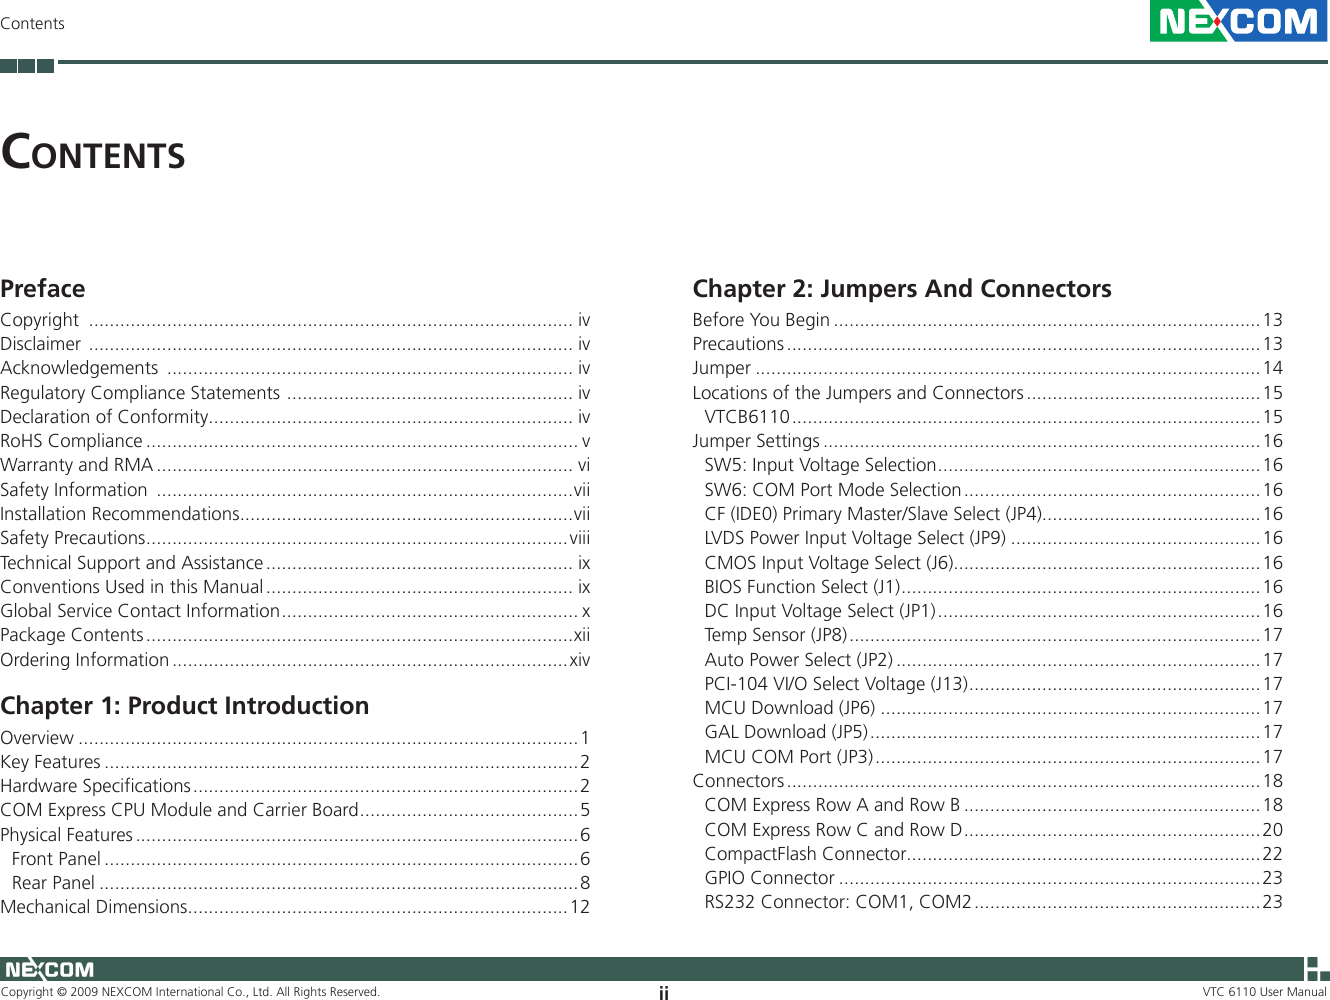This screenshot has height=1000, width=1330.
Task: Go to MCU COM Port (JP3)
Action: pyautogui.click(x=994, y=757)
